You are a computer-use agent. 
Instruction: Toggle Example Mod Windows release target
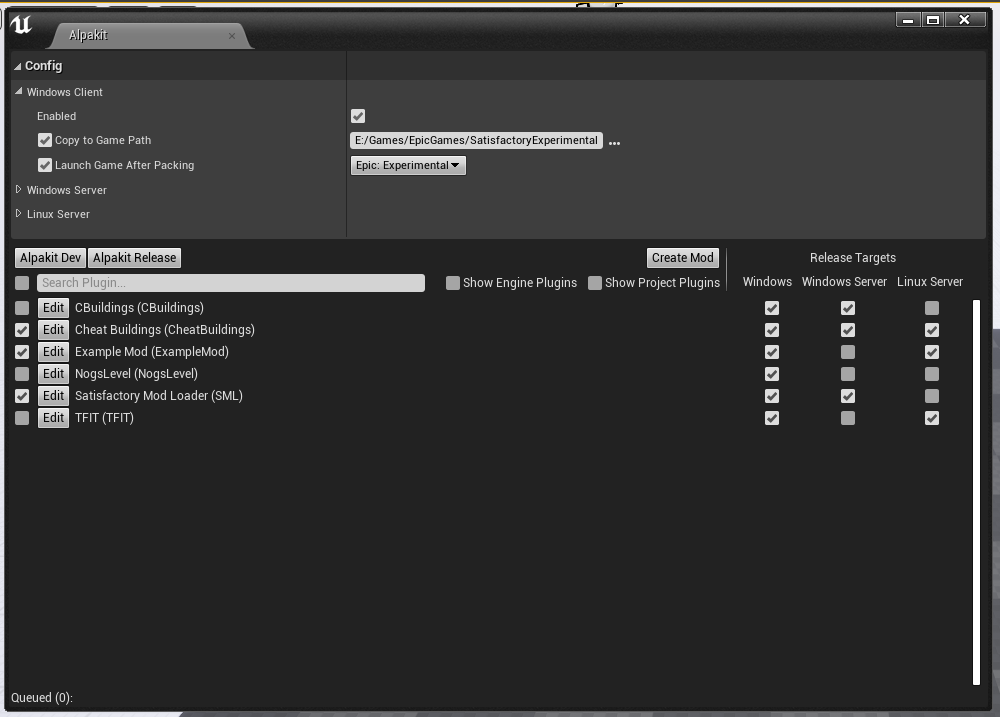tap(772, 352)
